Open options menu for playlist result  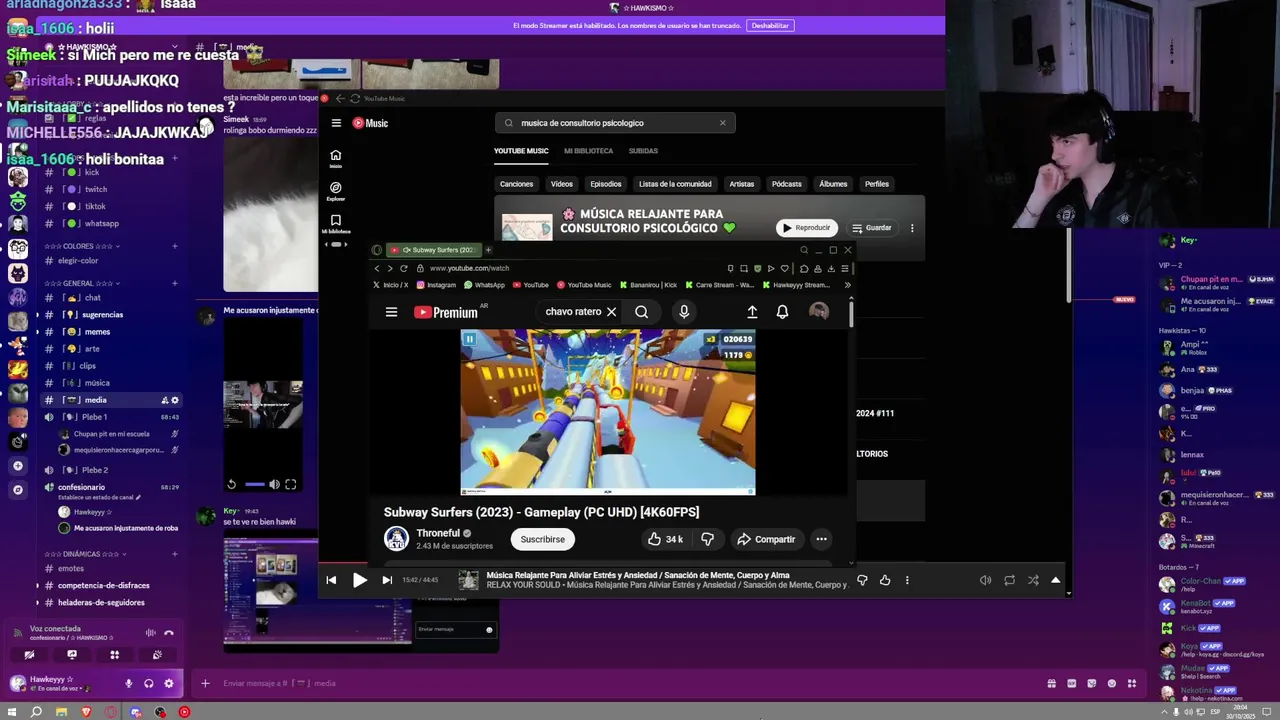tap(912, 228)
